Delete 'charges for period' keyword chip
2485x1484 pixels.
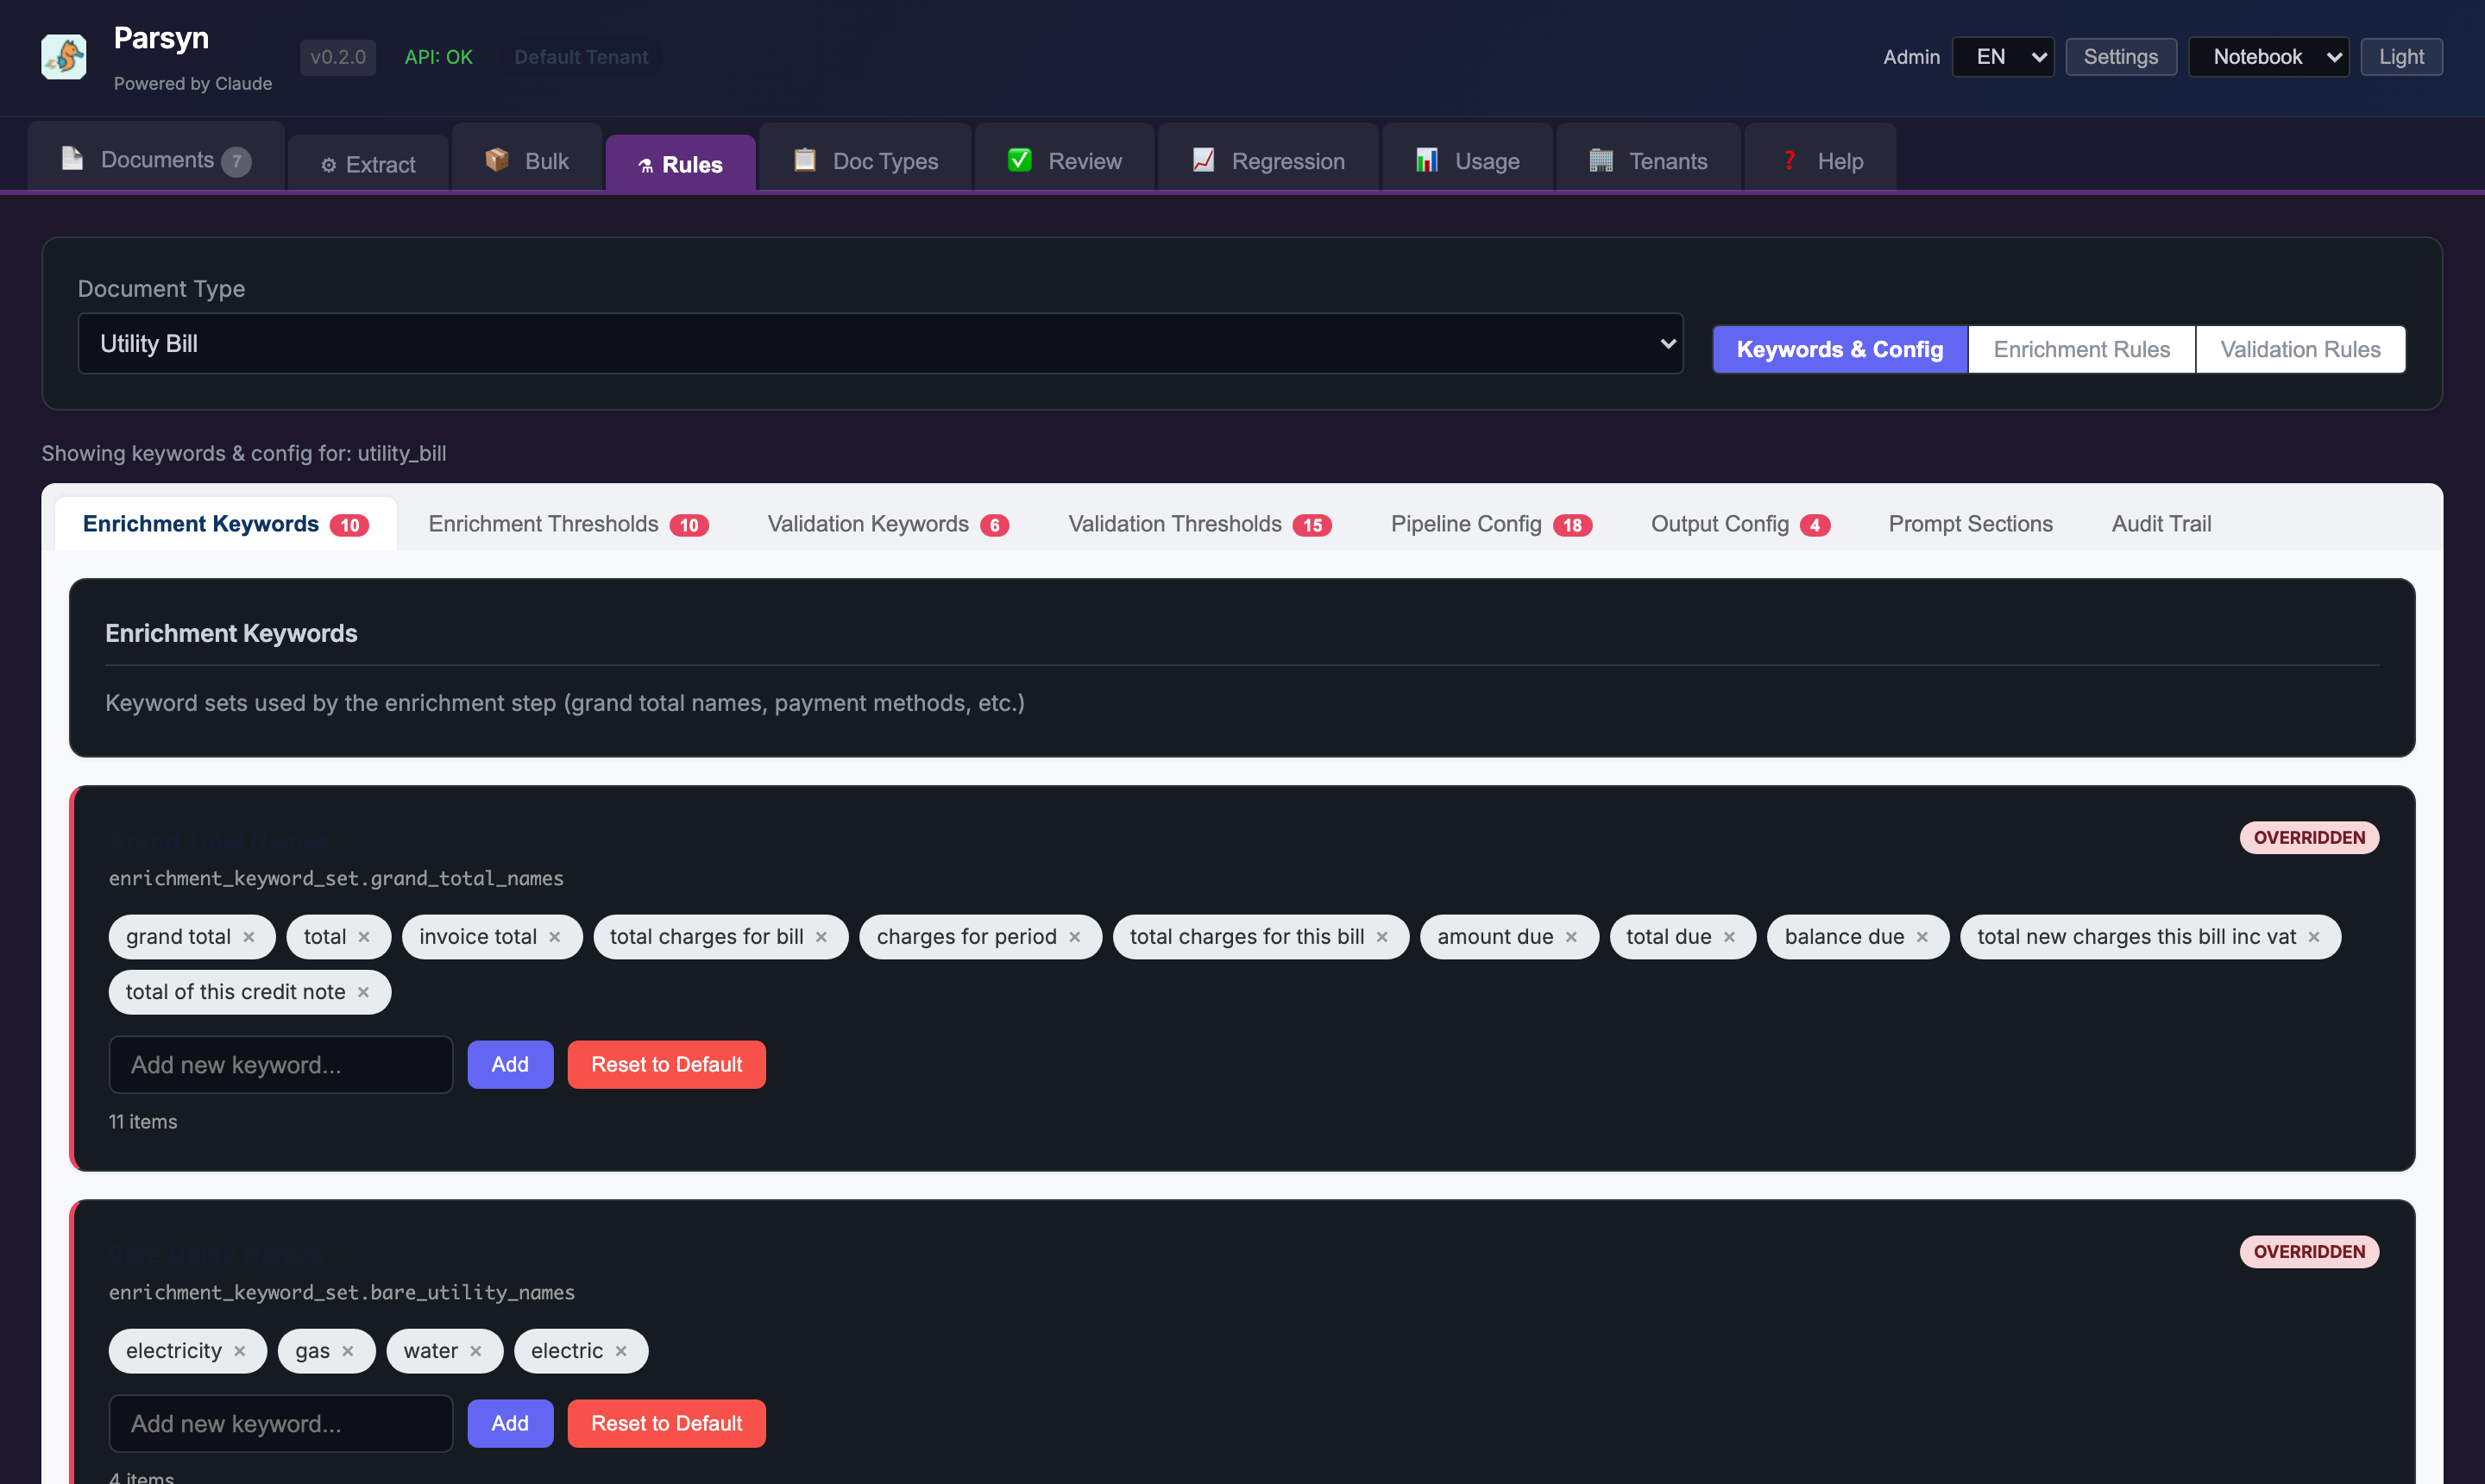pyautogui.click(x=1075, y=937)
